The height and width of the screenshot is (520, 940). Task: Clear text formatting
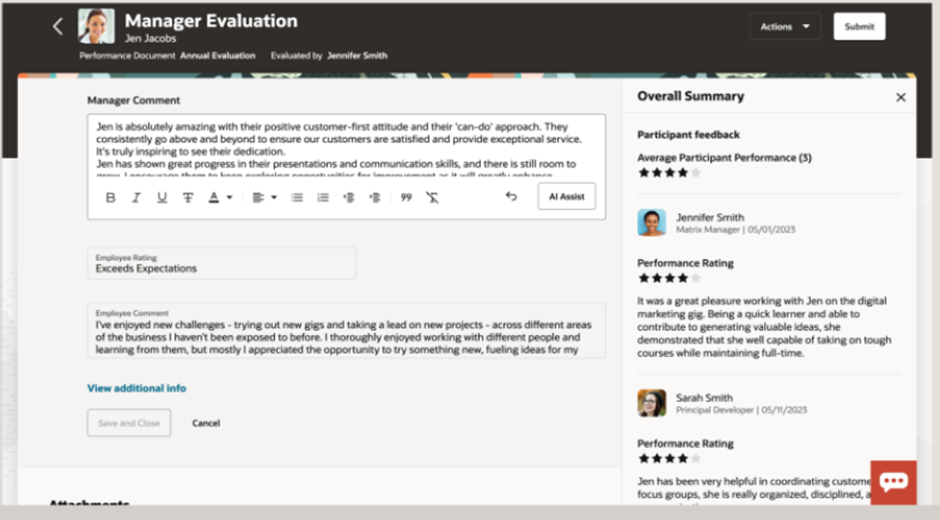click(432, 197)
